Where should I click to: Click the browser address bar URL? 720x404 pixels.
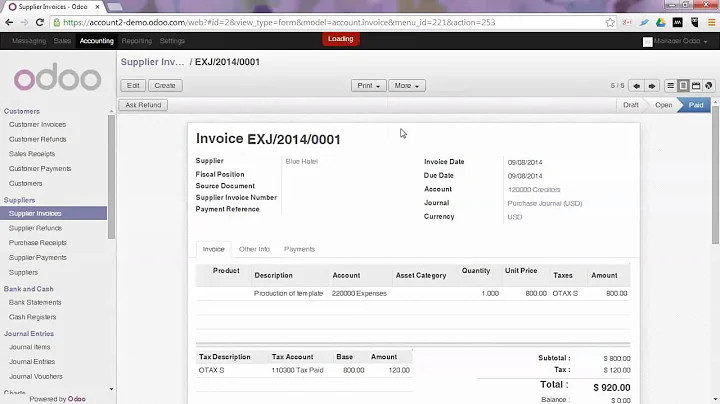click(279, 22)
